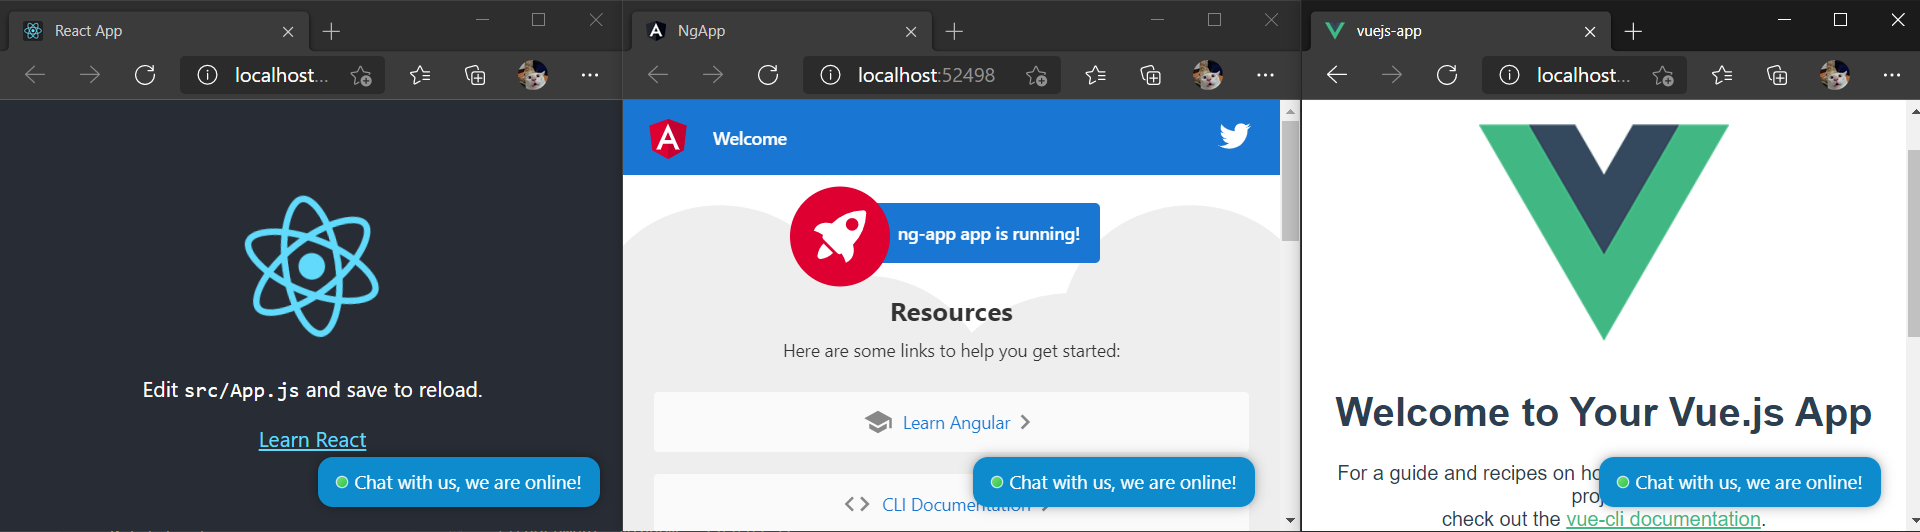1920x532 pixels.
Task: Close the vuejs-app tab
Action: click(1590, 32)
